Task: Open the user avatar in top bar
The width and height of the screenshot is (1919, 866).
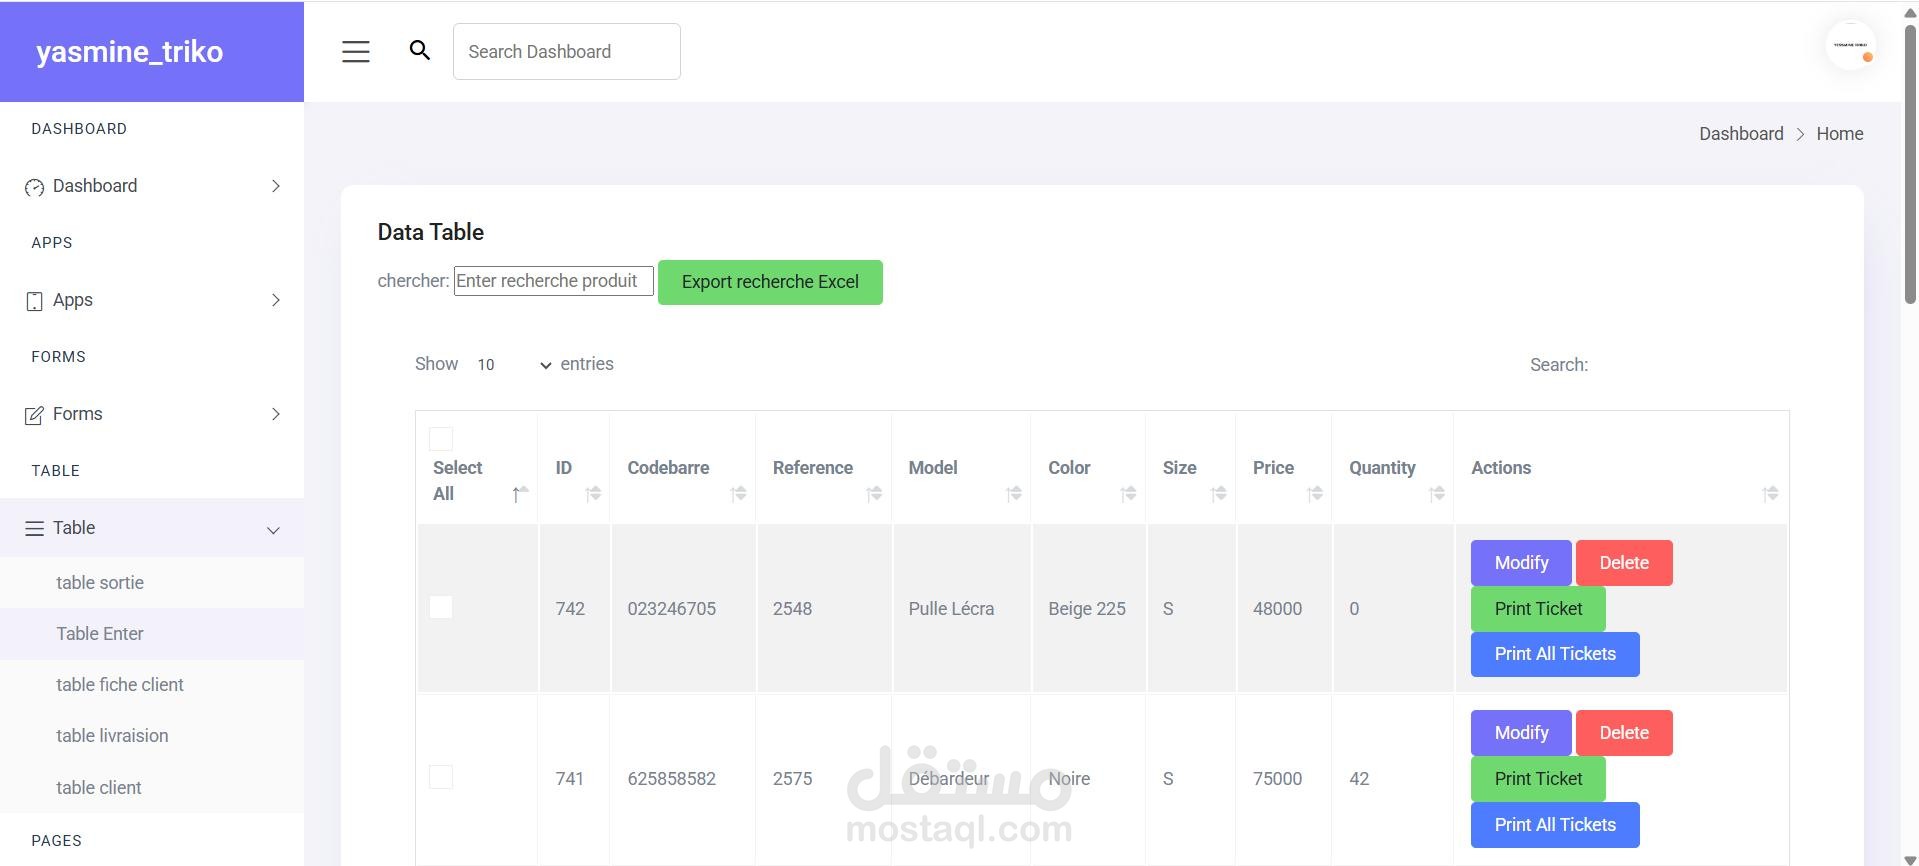Action: tap(1850, 46)
